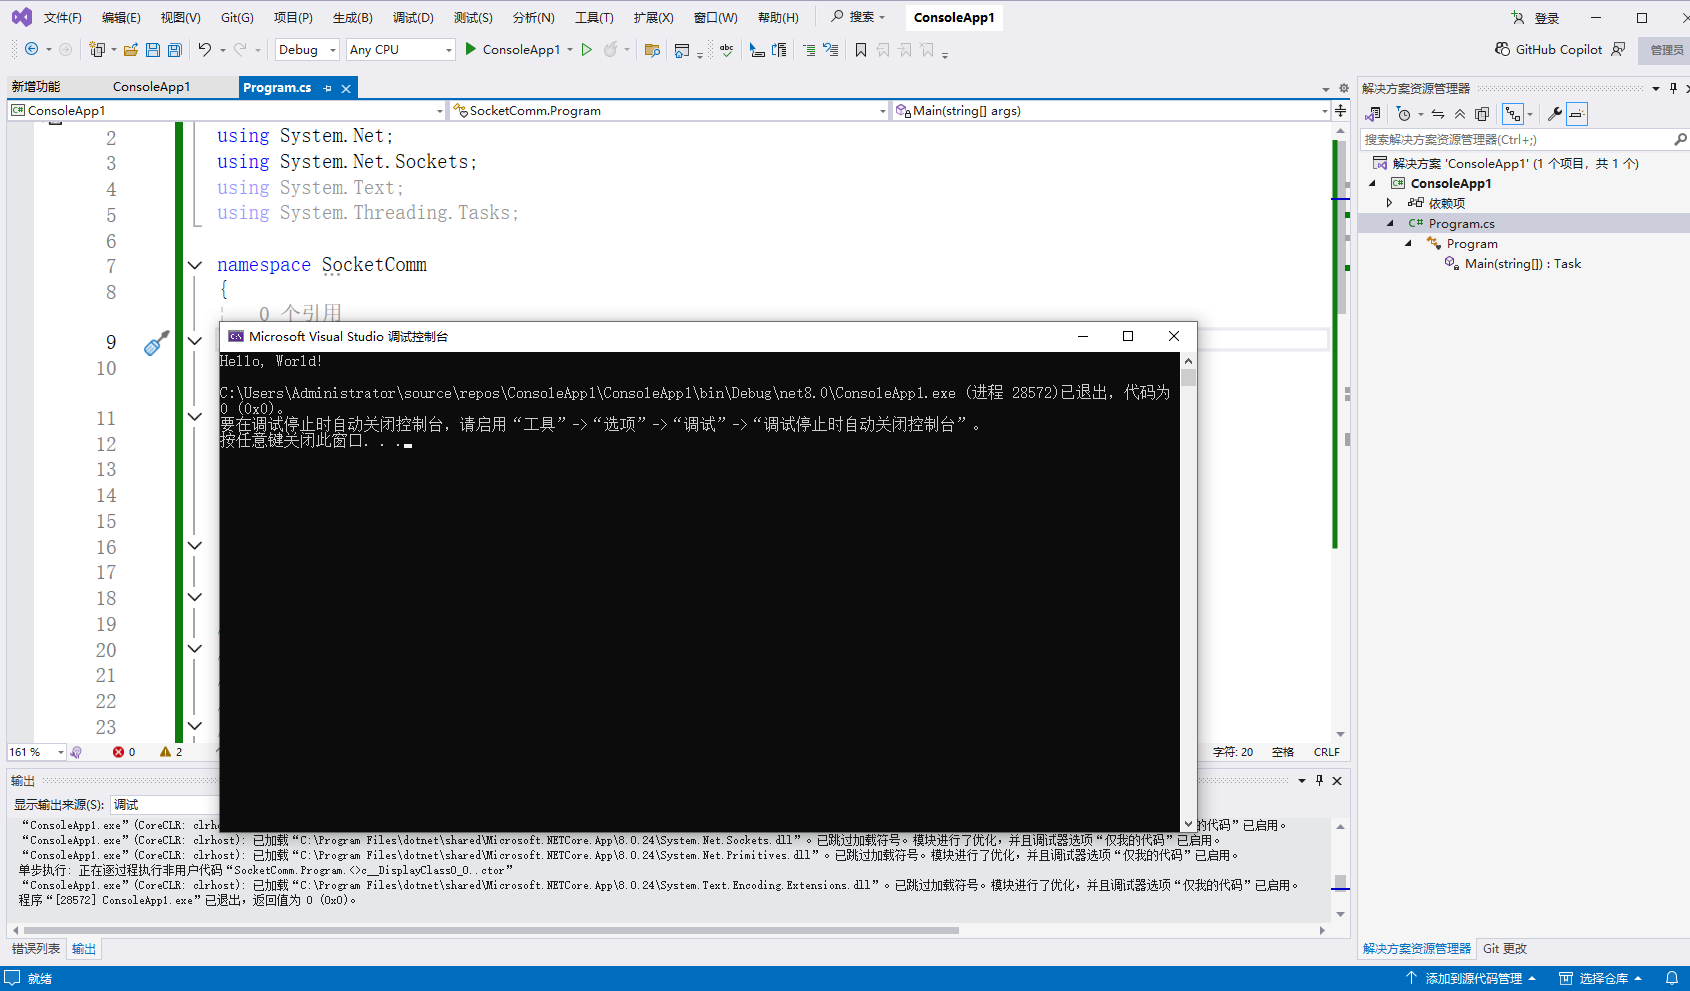This screenshot has width=1690, height=991.
Task: Open the startup project dropdown arrow beside ConsoleApp1
Action: tap(570, 49)
